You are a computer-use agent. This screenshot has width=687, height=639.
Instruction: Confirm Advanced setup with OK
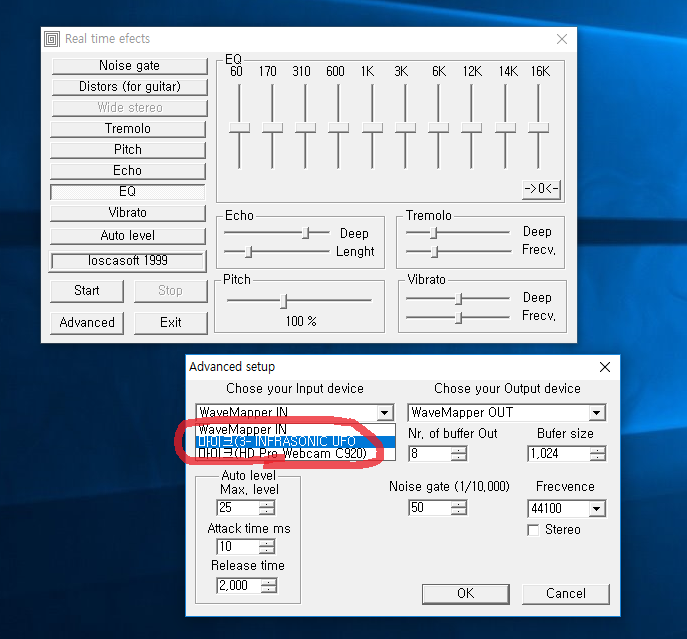click(466, 594)
